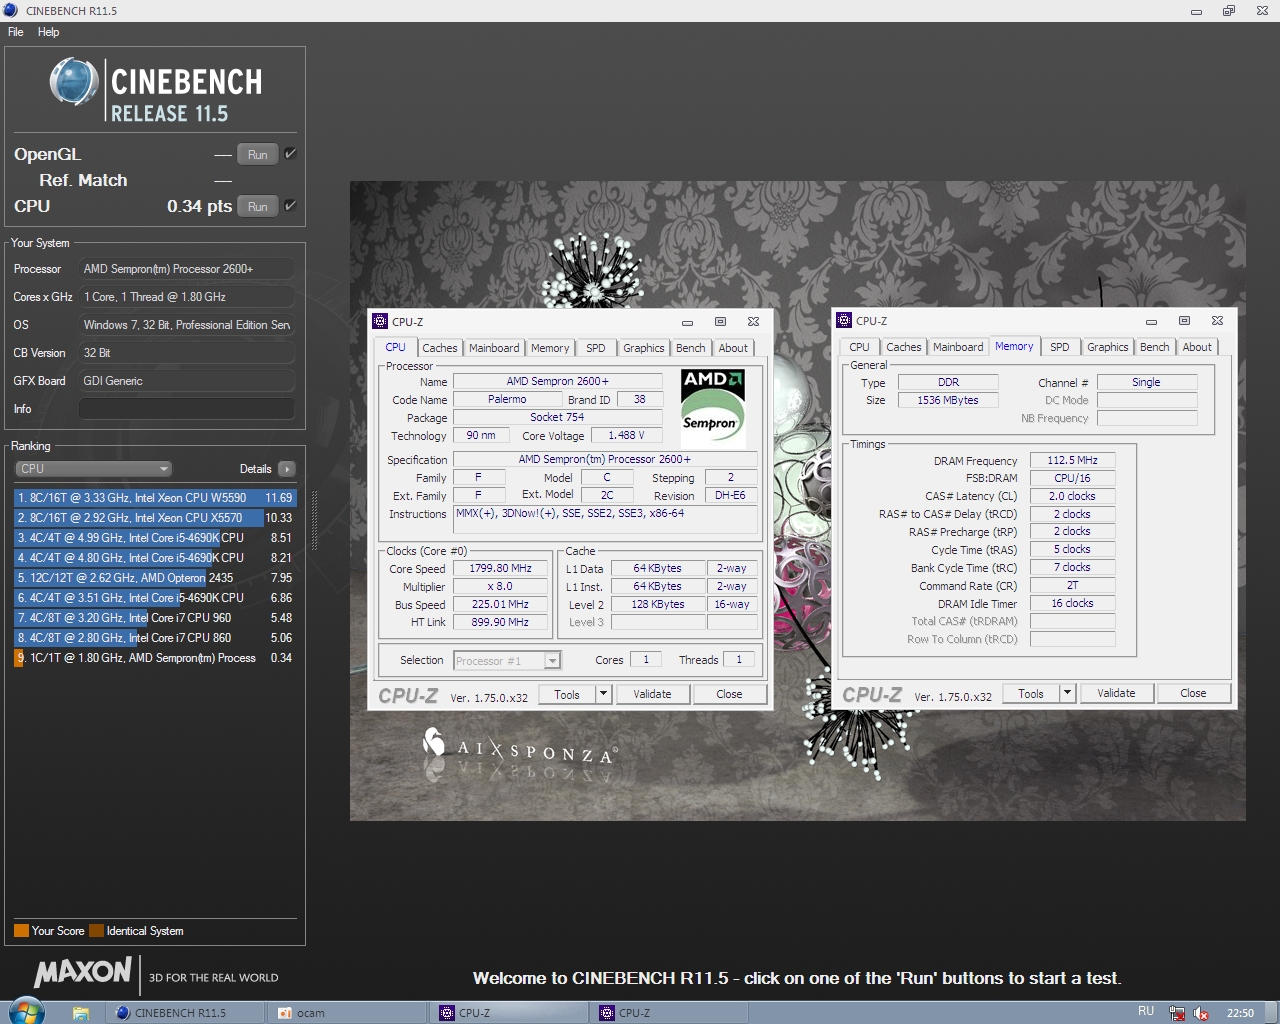Screen dimensions: 1280x1024
Task: Open the File menu
Action: click(x=16, y=32)
